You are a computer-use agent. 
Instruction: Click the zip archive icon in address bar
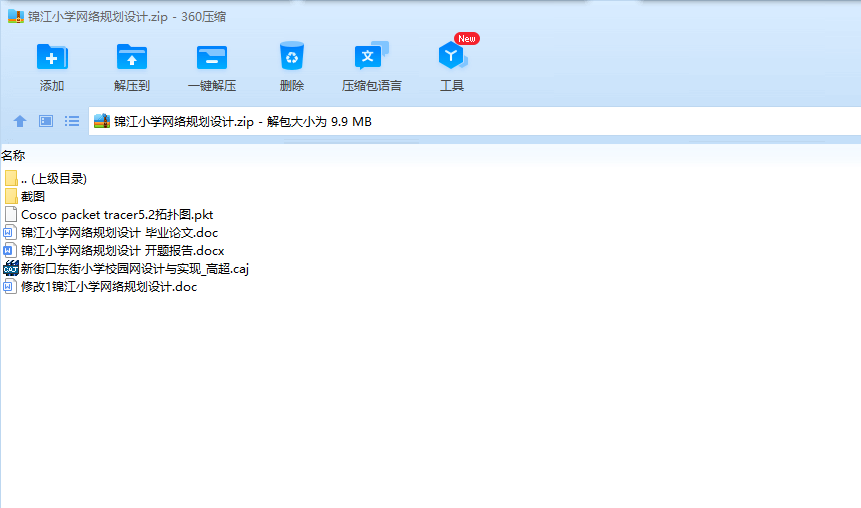click(102, 121)
